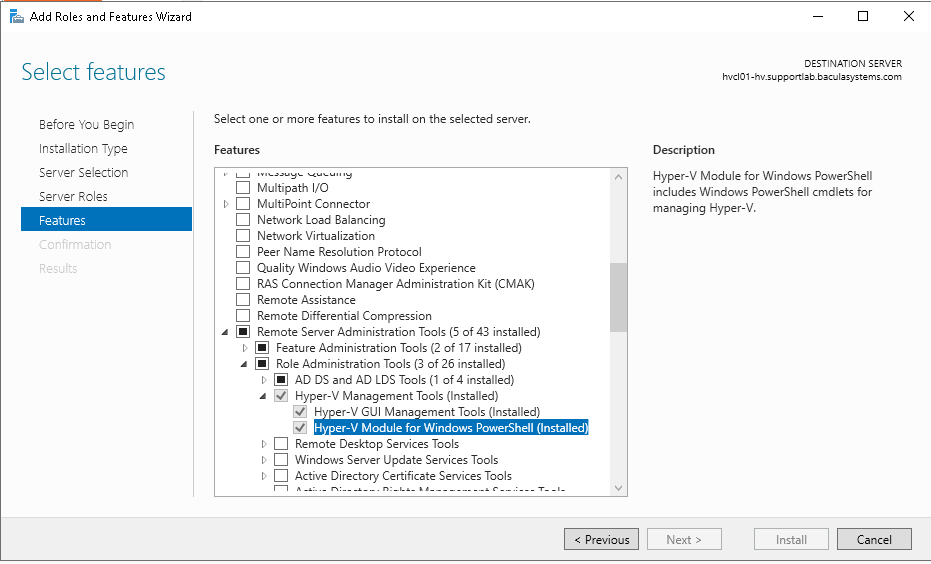Select Windows Server Update Services Tools label
Screen dimensions: 931x564
click(397, 460)
